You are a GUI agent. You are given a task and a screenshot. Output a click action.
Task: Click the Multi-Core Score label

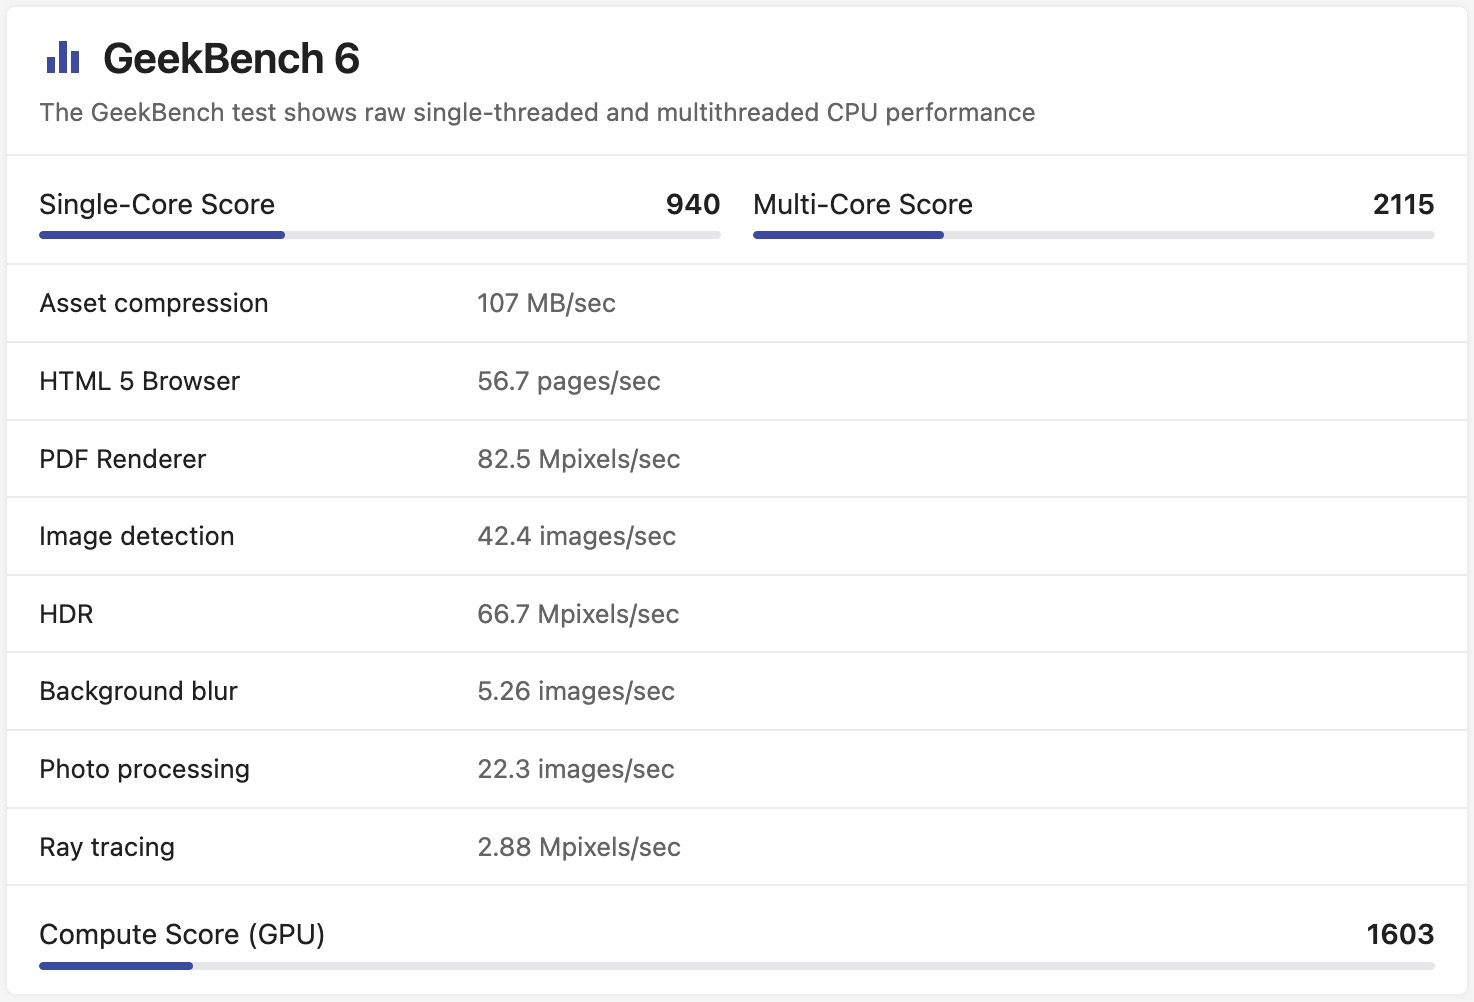tap(862, 204)
